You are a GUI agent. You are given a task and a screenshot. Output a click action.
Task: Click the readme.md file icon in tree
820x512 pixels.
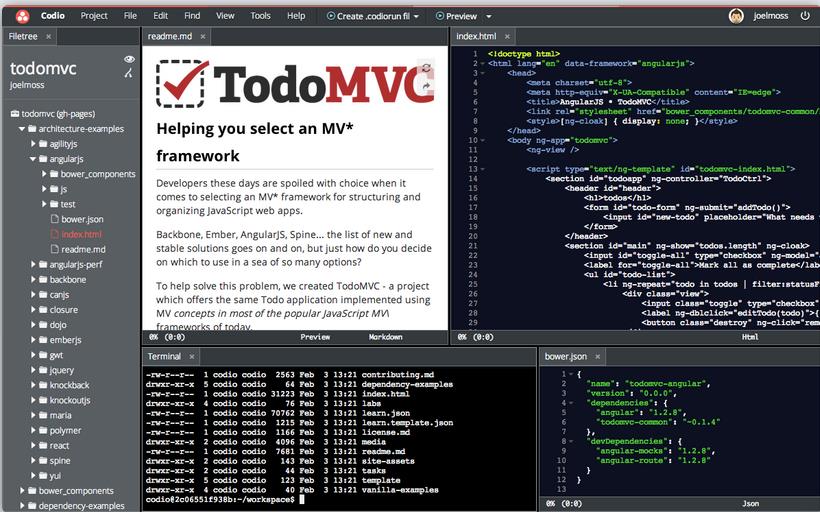pyautogui.click(x=54, y=249)
